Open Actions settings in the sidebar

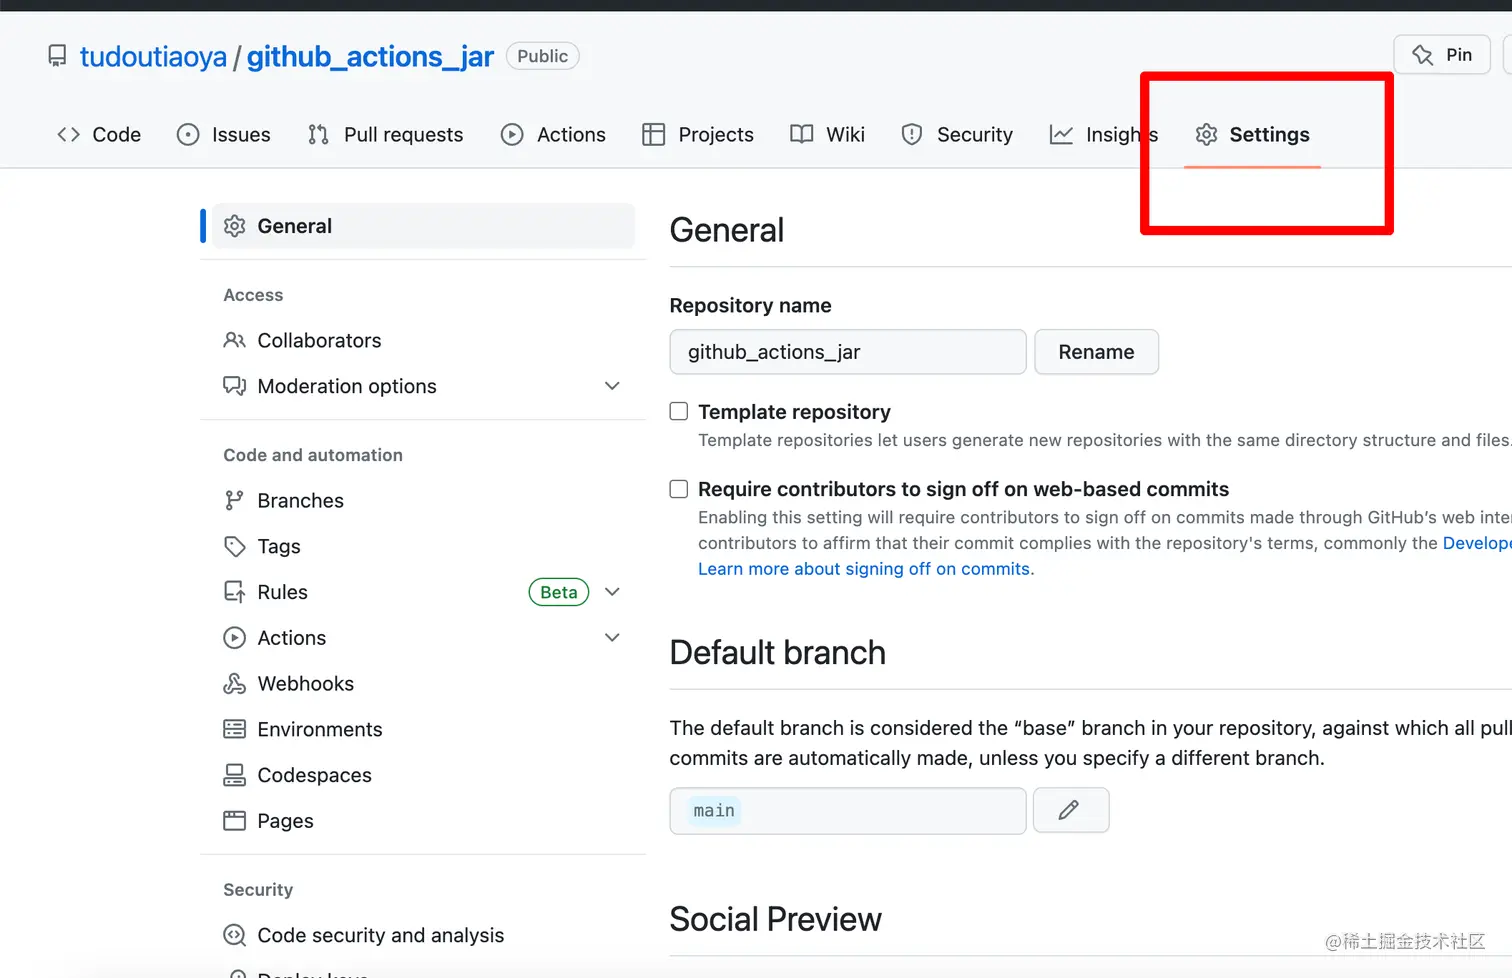click(423, 638)
